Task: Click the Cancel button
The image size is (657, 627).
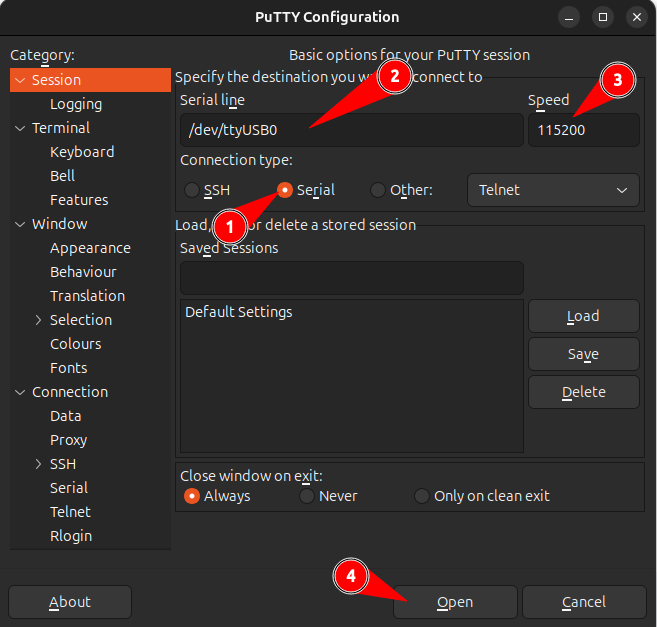Action: coord(584,602)
